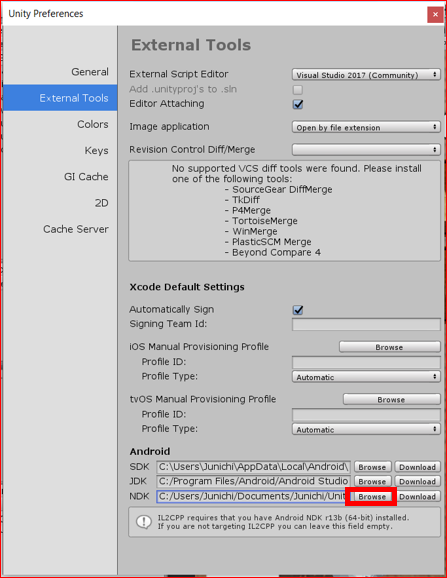Browse for the Android NDK path
The image size is (447, 578).
372,497
